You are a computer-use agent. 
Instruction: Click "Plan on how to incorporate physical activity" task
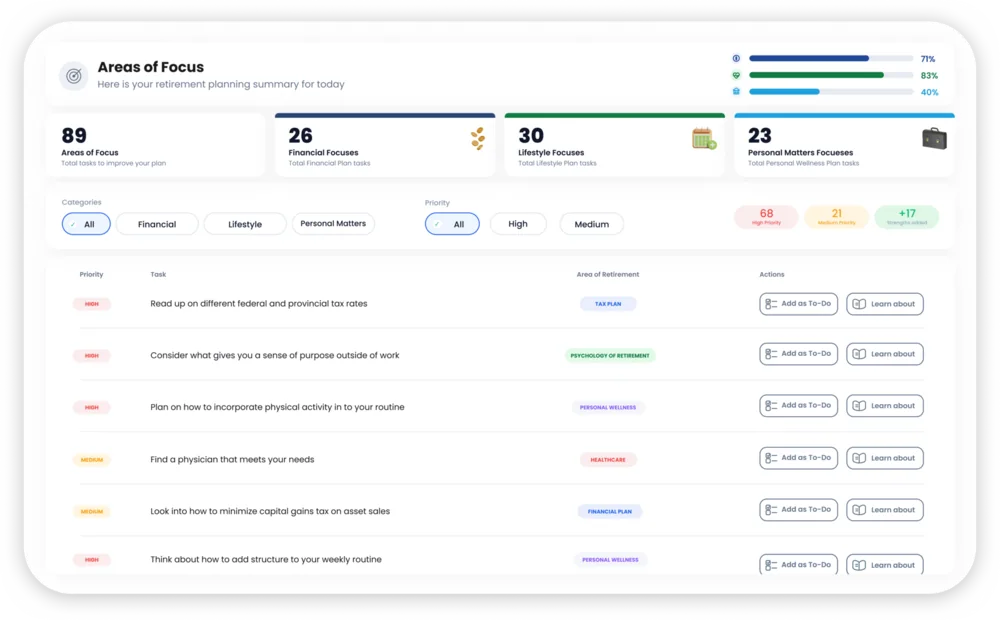[x=277, y=407]
